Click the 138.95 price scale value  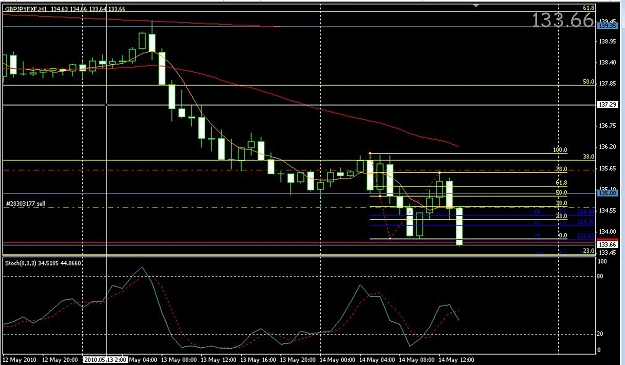click(607, 41)
